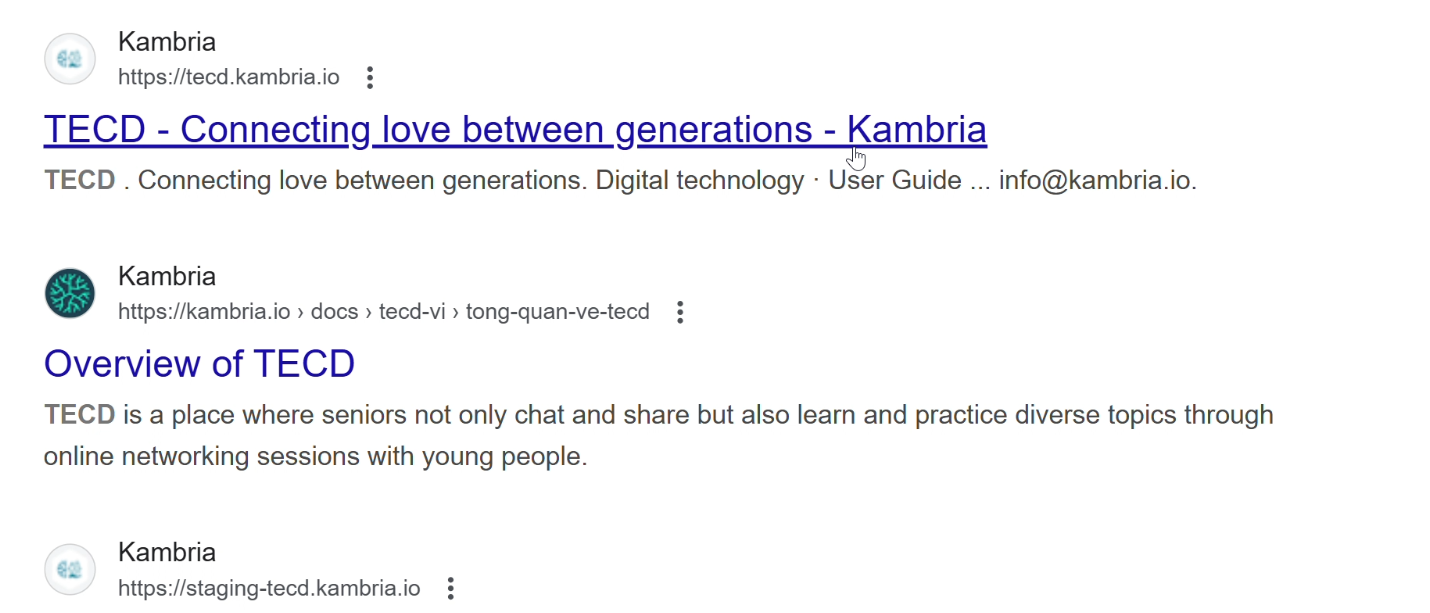Image resolution: width=1430 pixels, height=613 pixels.
Task: Click bold TECD starting the second snippet
Action: coord(79,415)
